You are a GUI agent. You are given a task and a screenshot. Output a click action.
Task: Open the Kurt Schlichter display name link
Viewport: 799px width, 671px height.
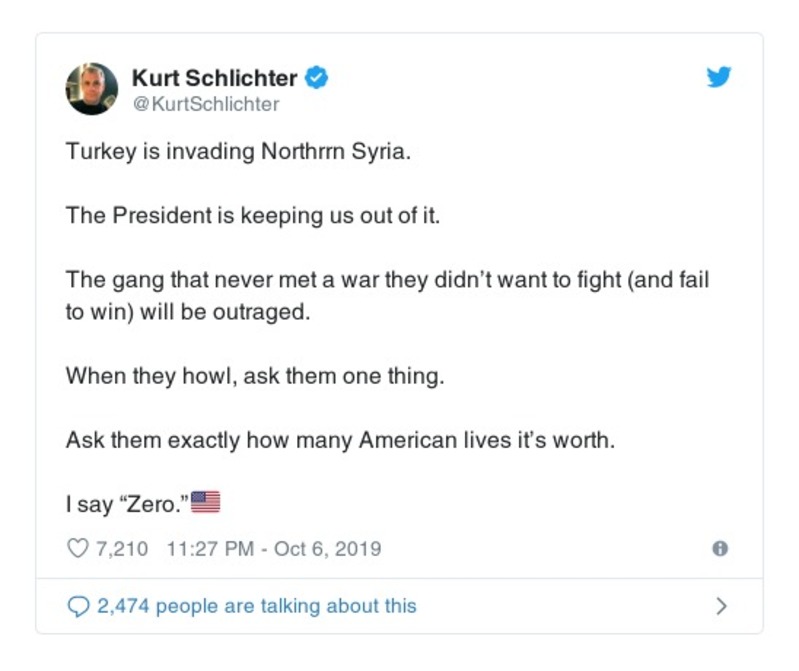214,77
